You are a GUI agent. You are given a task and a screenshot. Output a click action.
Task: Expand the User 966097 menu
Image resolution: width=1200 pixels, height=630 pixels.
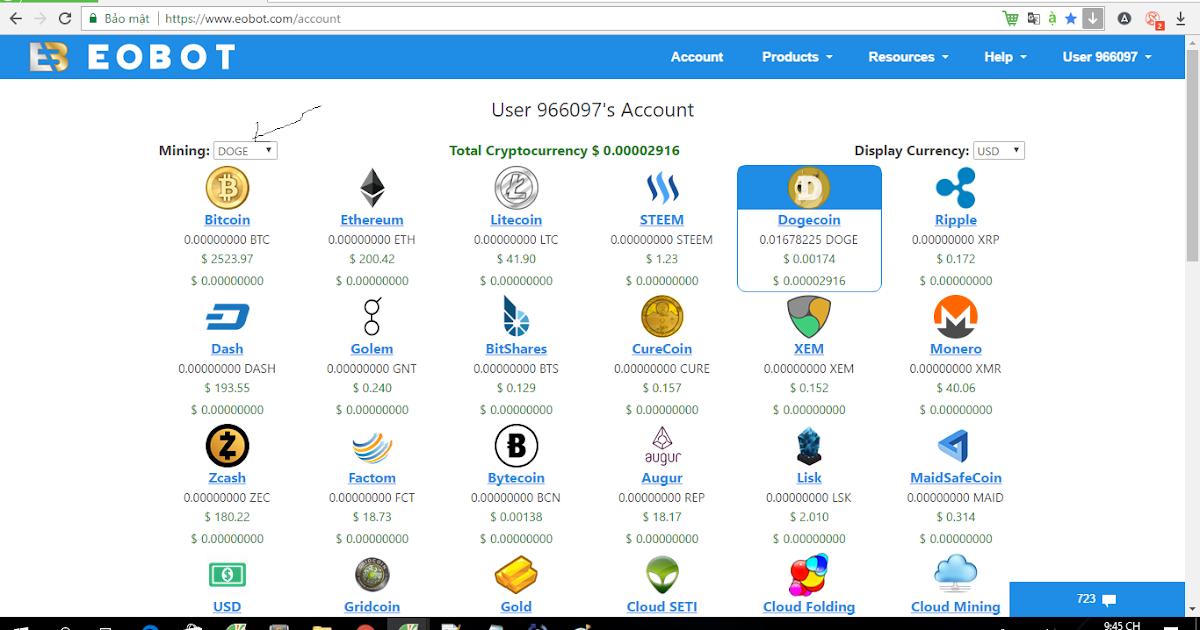tap(1107, 57)
